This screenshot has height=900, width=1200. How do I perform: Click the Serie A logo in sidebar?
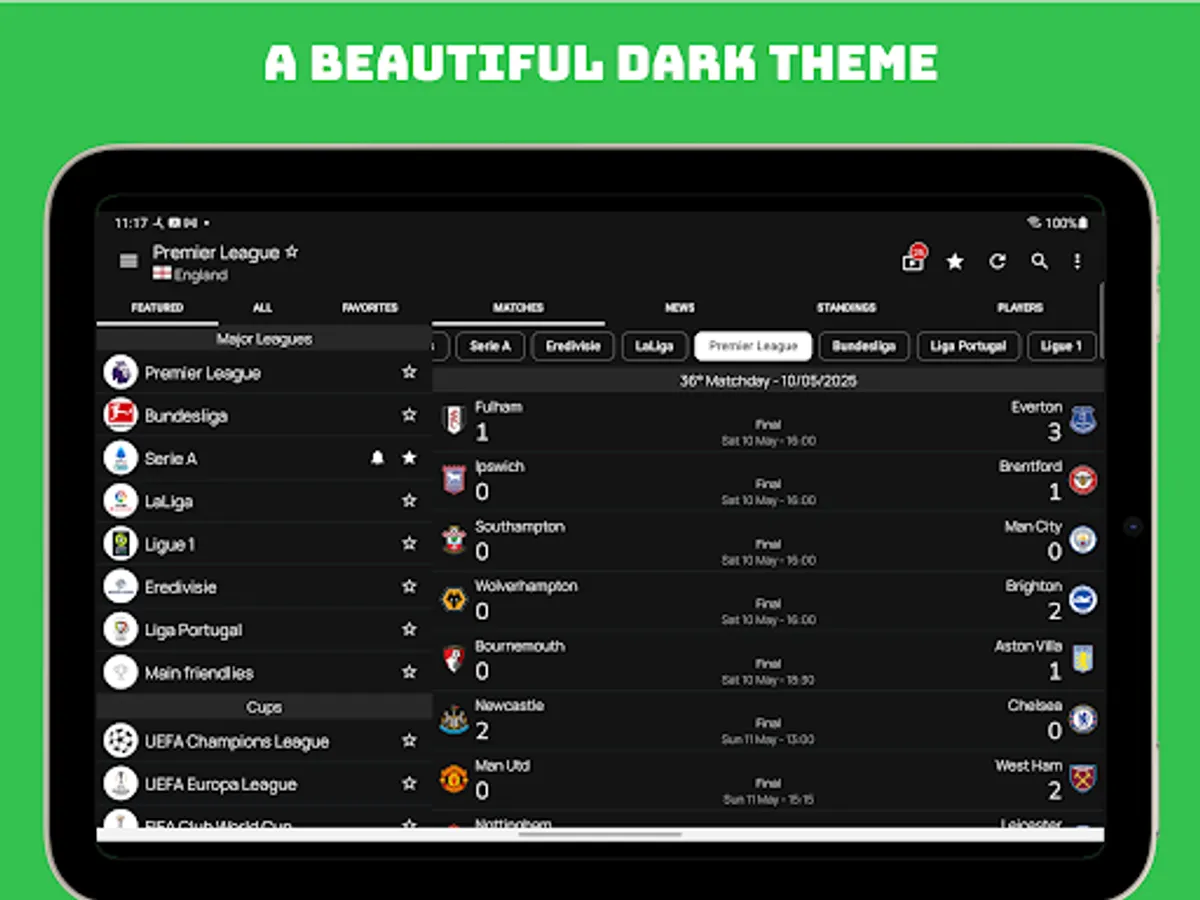point(120,458)
